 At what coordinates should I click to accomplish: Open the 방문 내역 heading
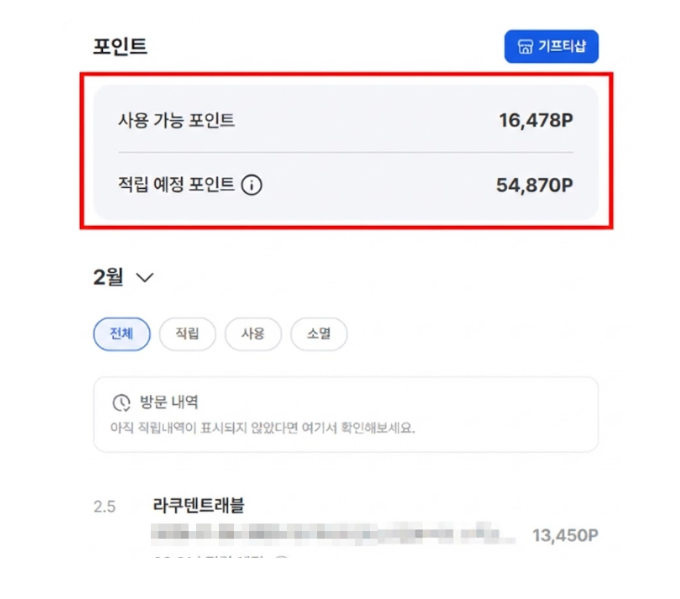click(x=169, y=403)
